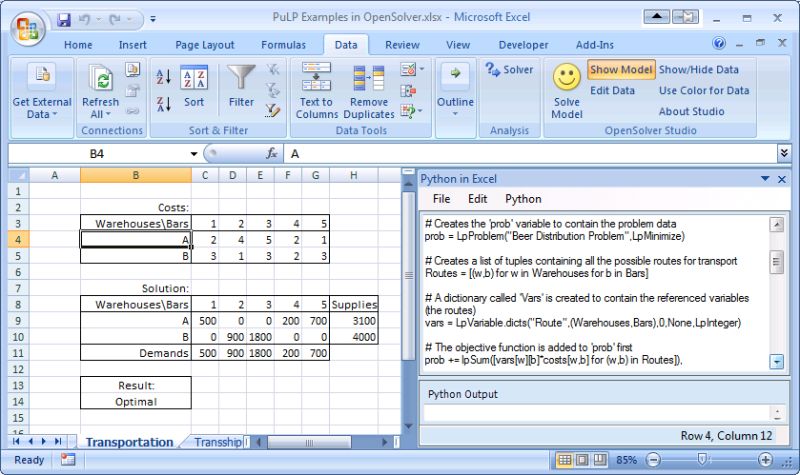This screenshot has height=475, width=800.
Task: Open the Name Box dropdown arrow
Action: 194,154
